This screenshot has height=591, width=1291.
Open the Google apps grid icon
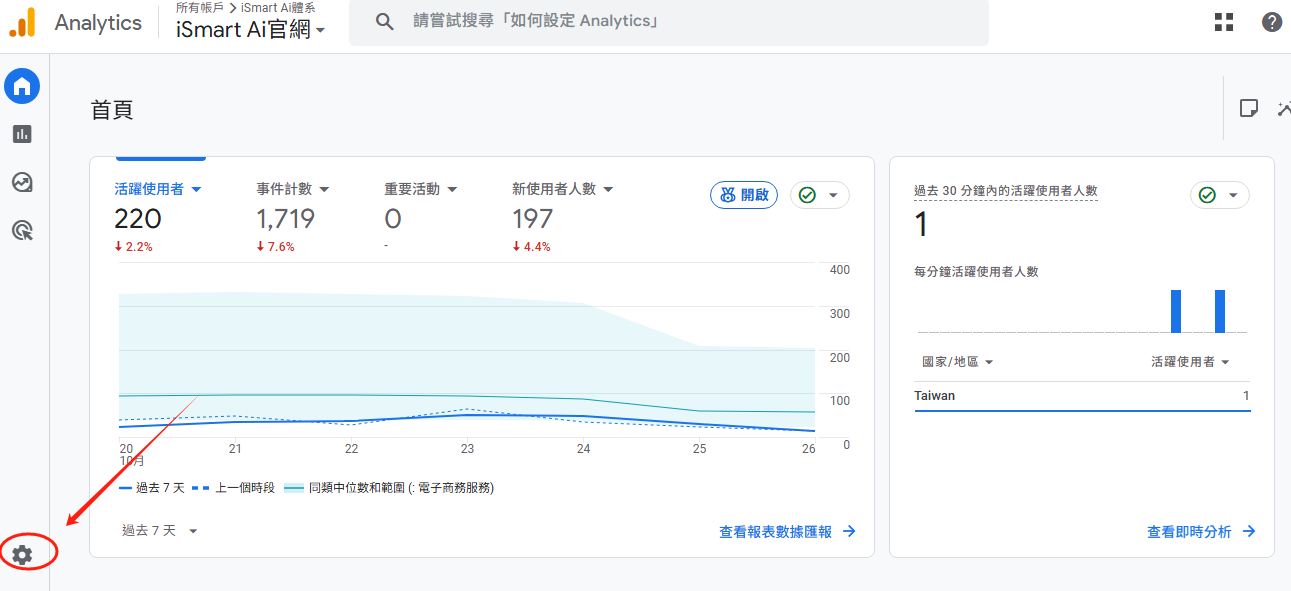(1223, 22)
